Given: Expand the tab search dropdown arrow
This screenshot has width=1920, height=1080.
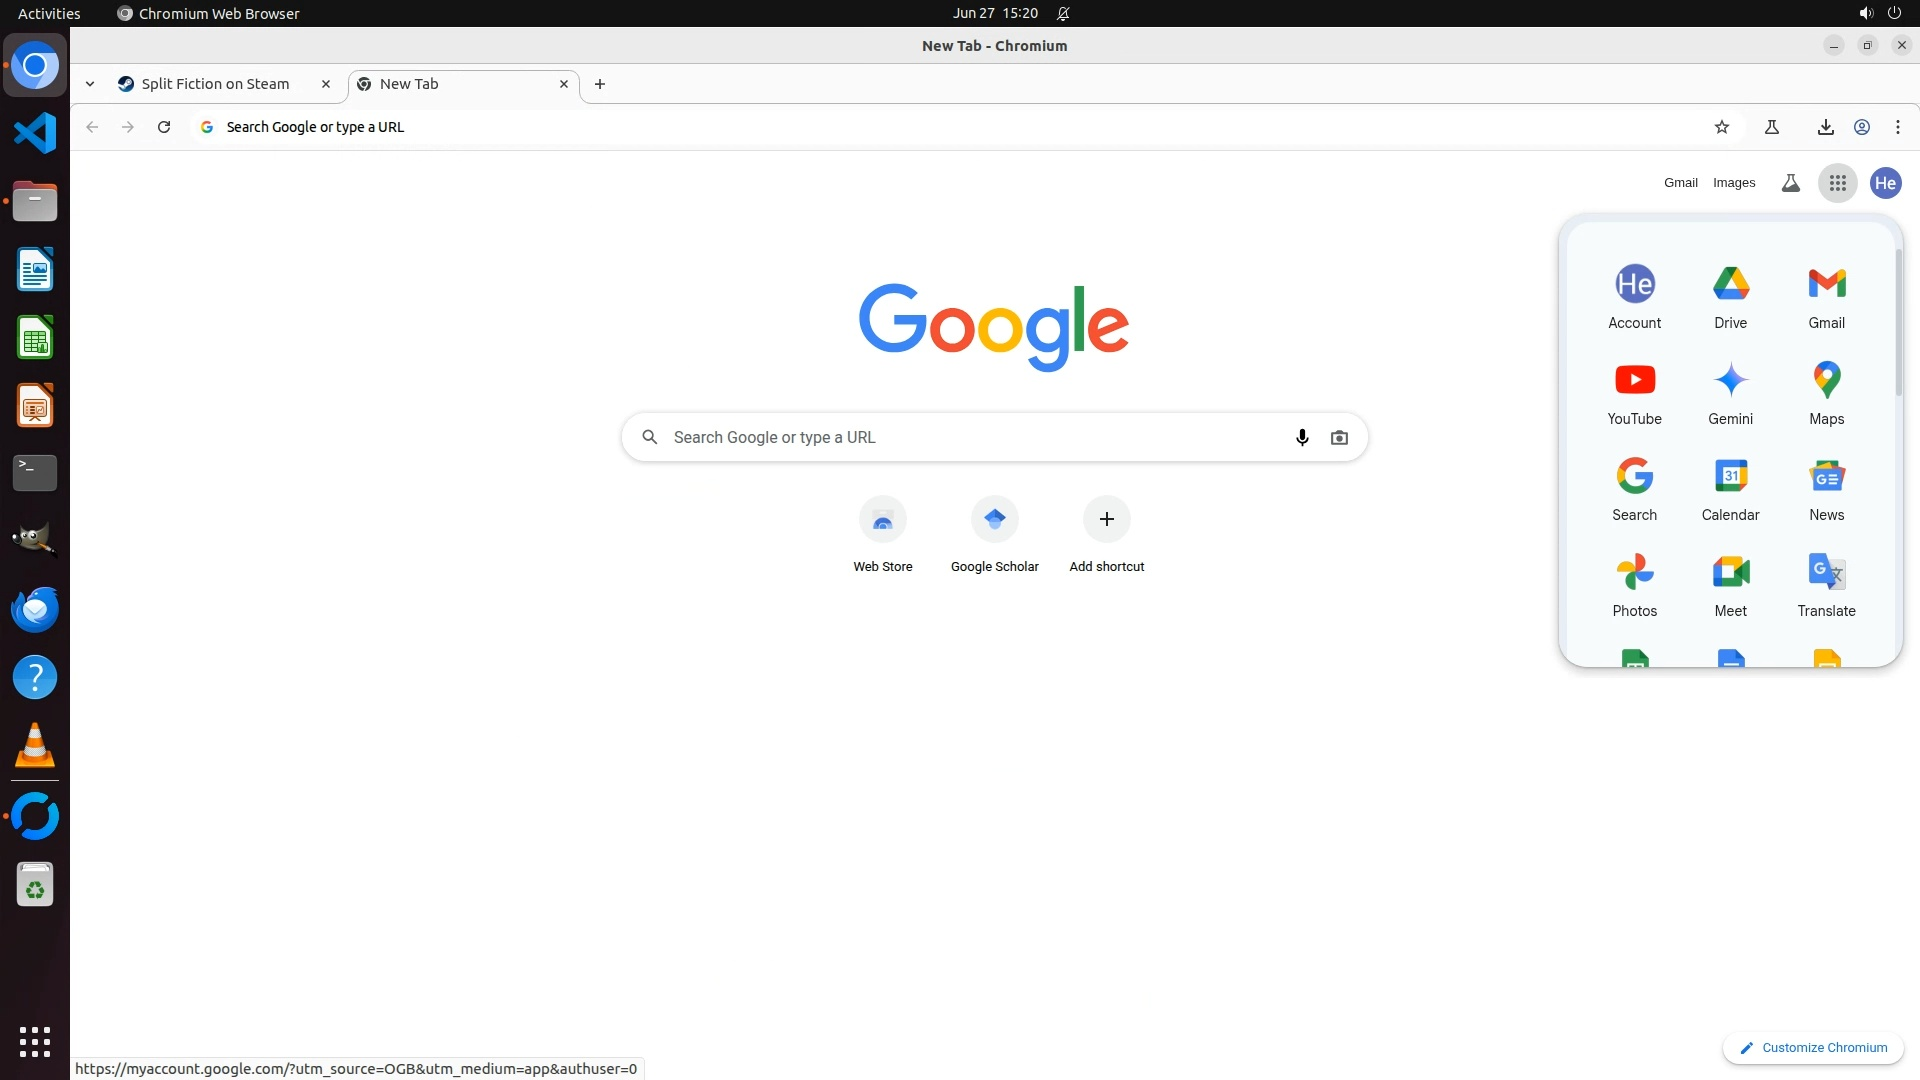Looking at the screenshot, I should coord(90,84).
